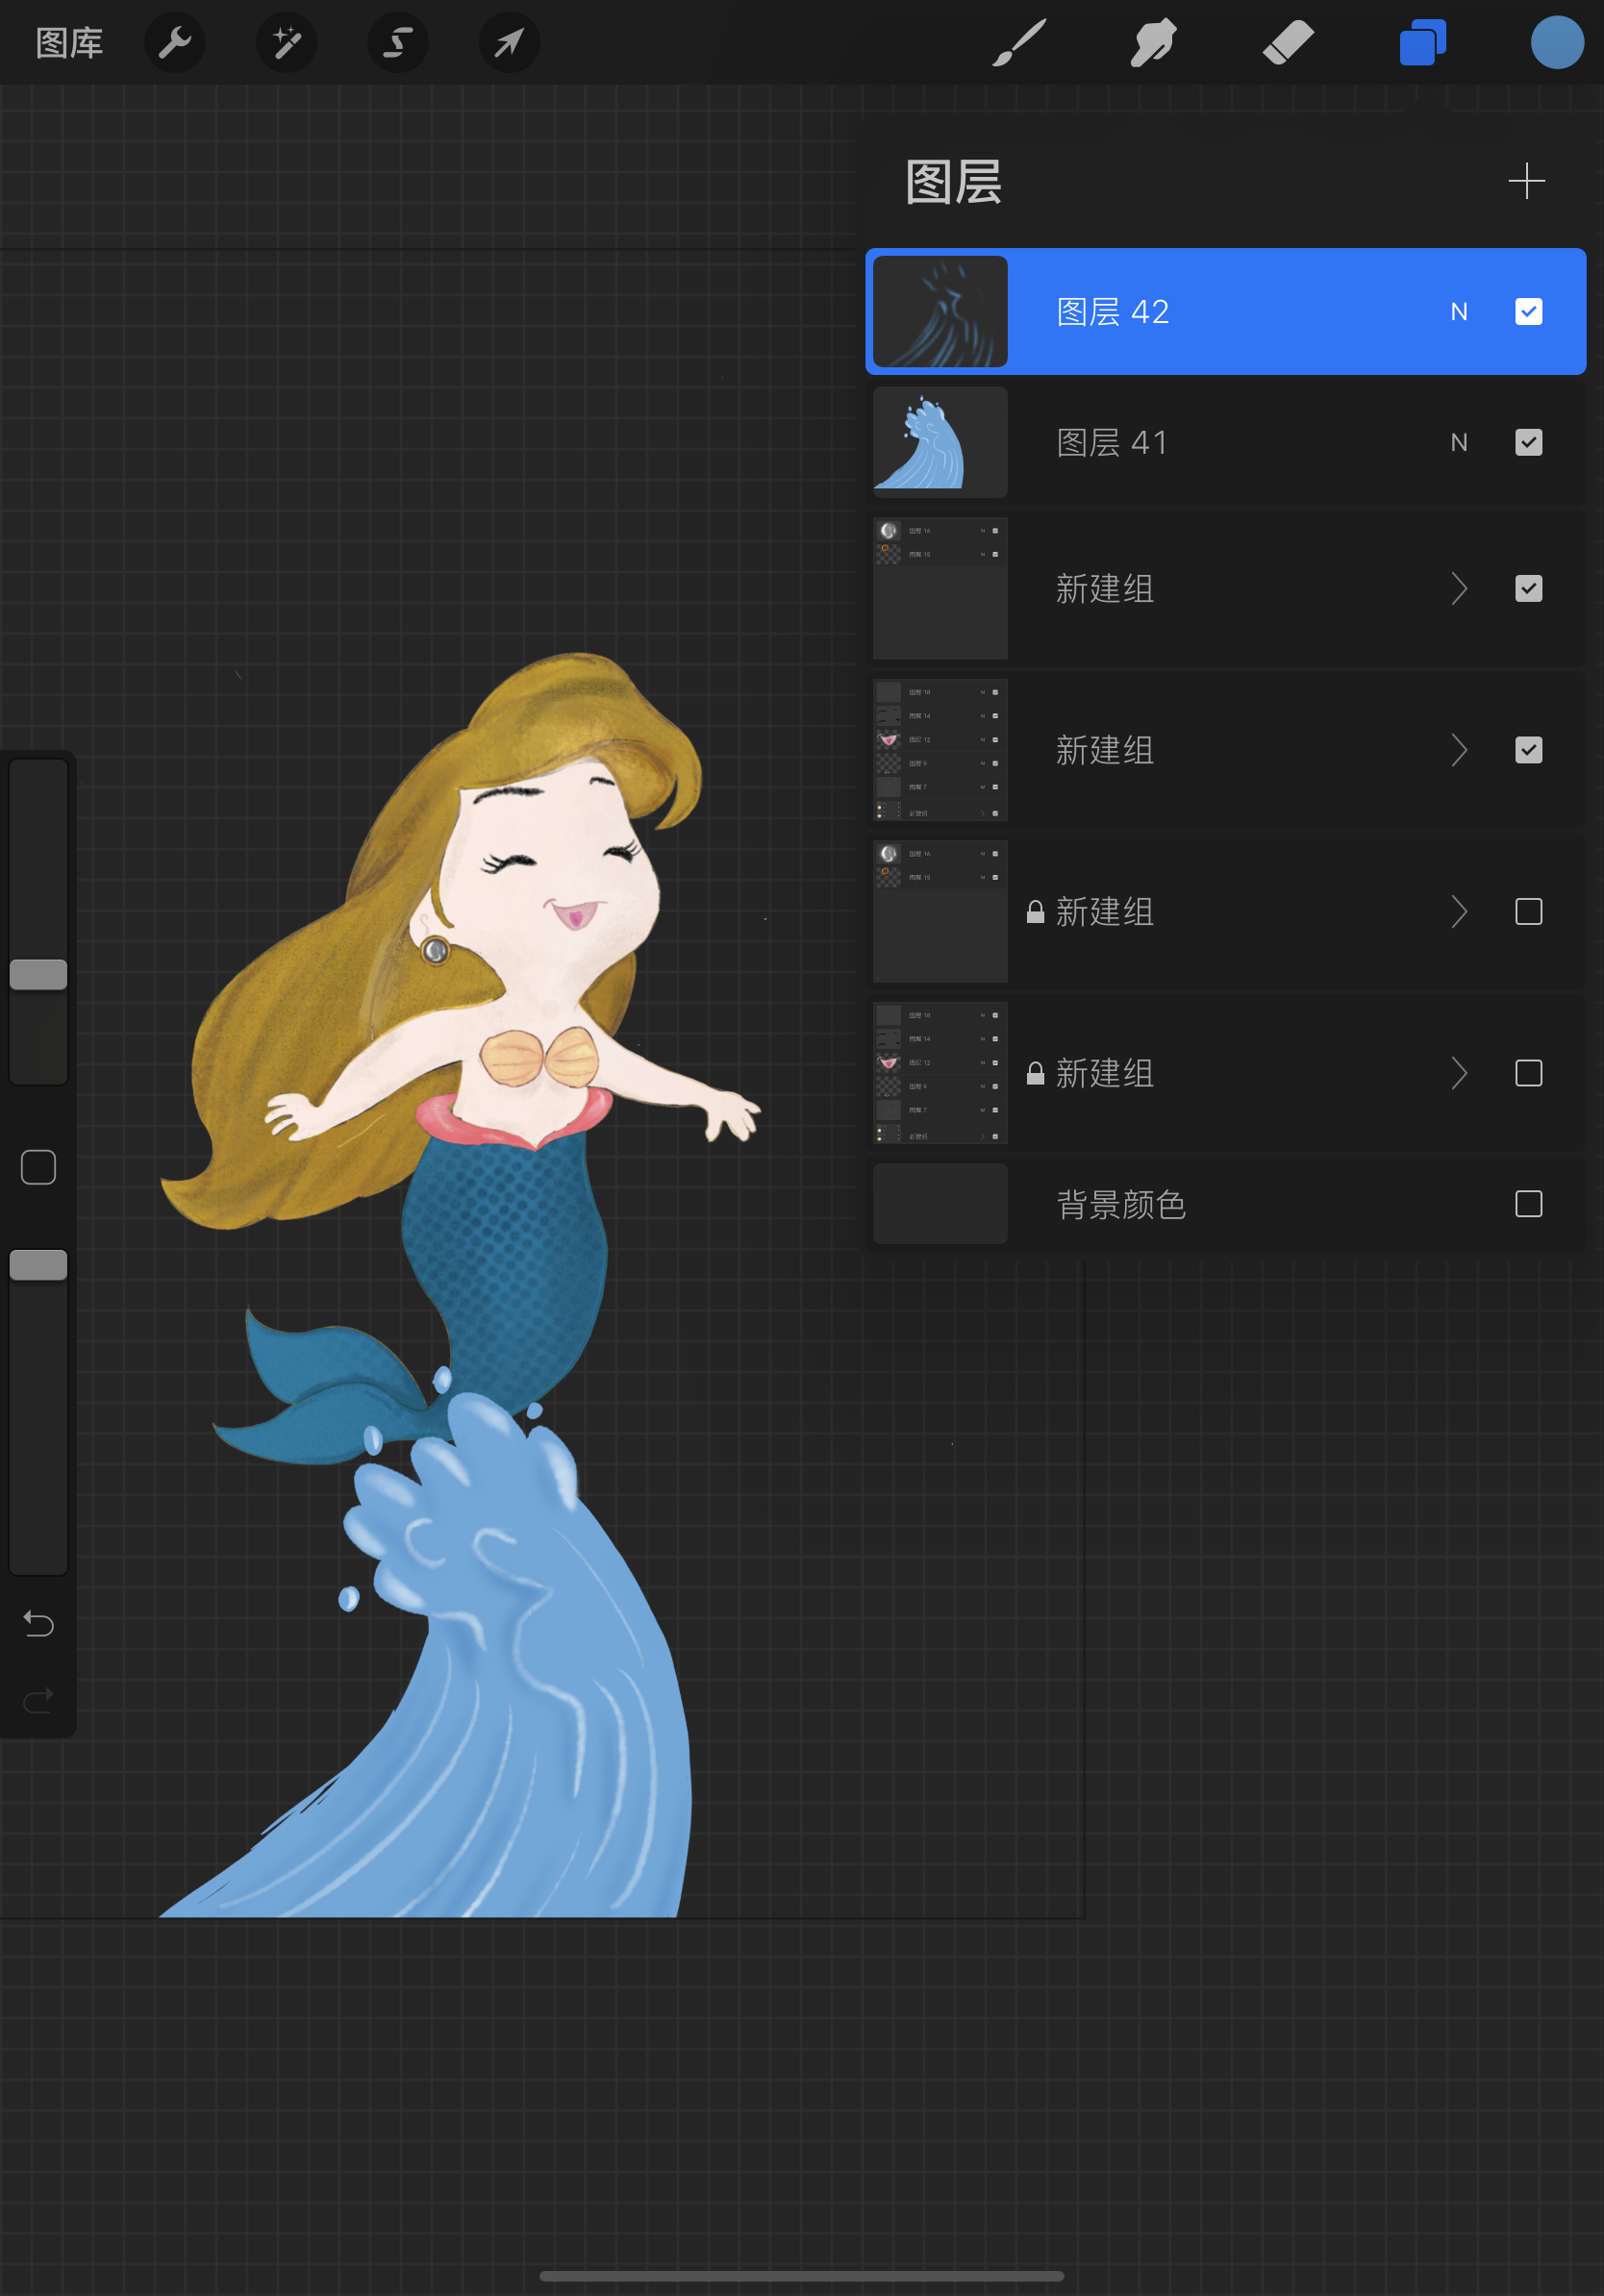
Task: Open the color picker circle
Action: [1554, 42]
